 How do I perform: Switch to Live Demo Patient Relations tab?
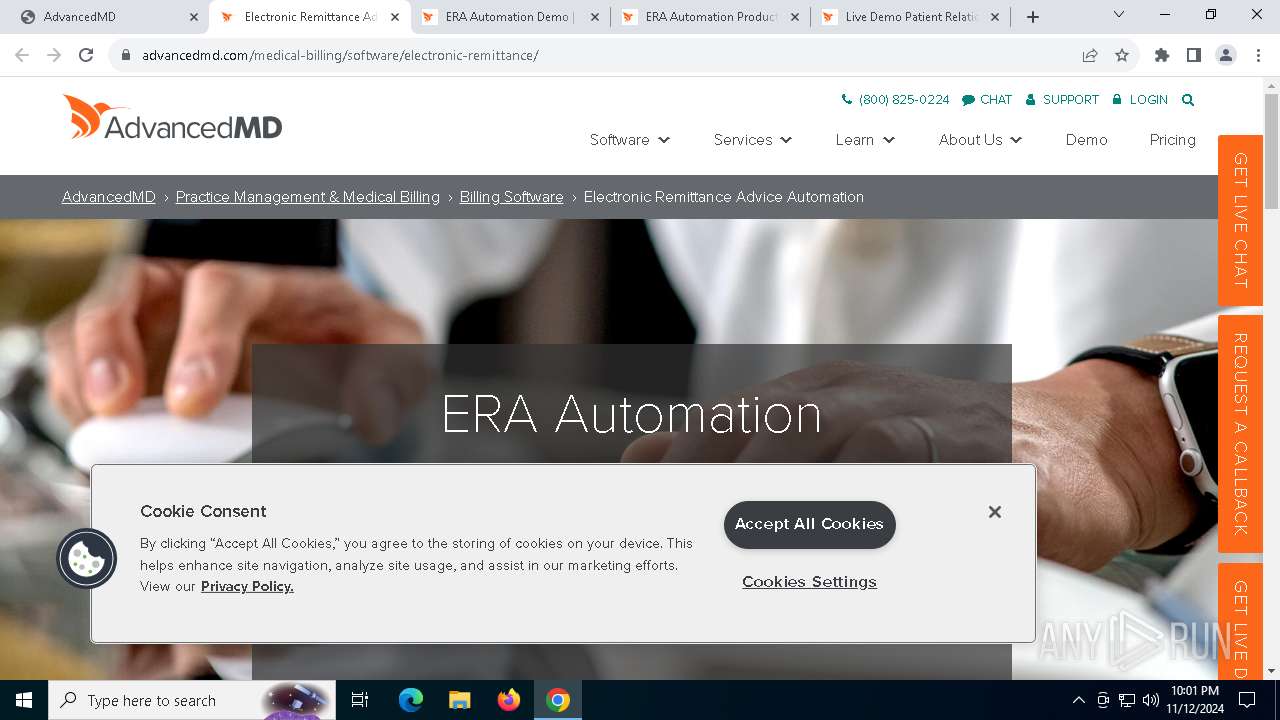[910, 17]
